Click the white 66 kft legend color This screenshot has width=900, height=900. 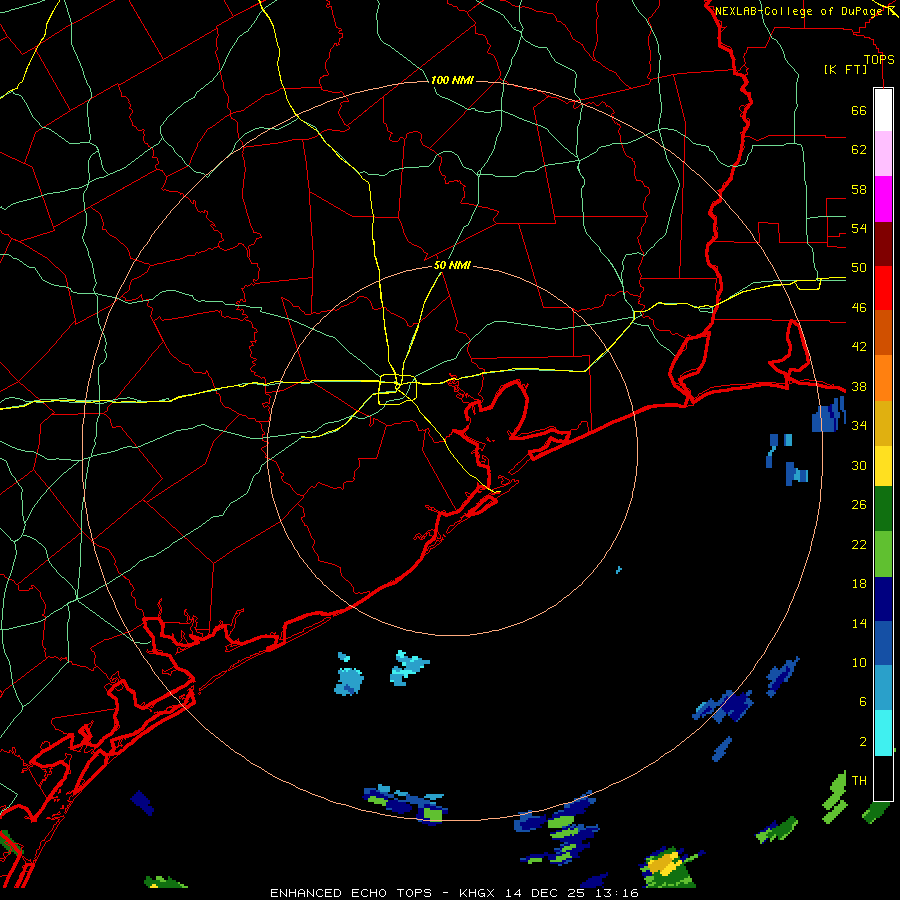click(x=883, y=110)
